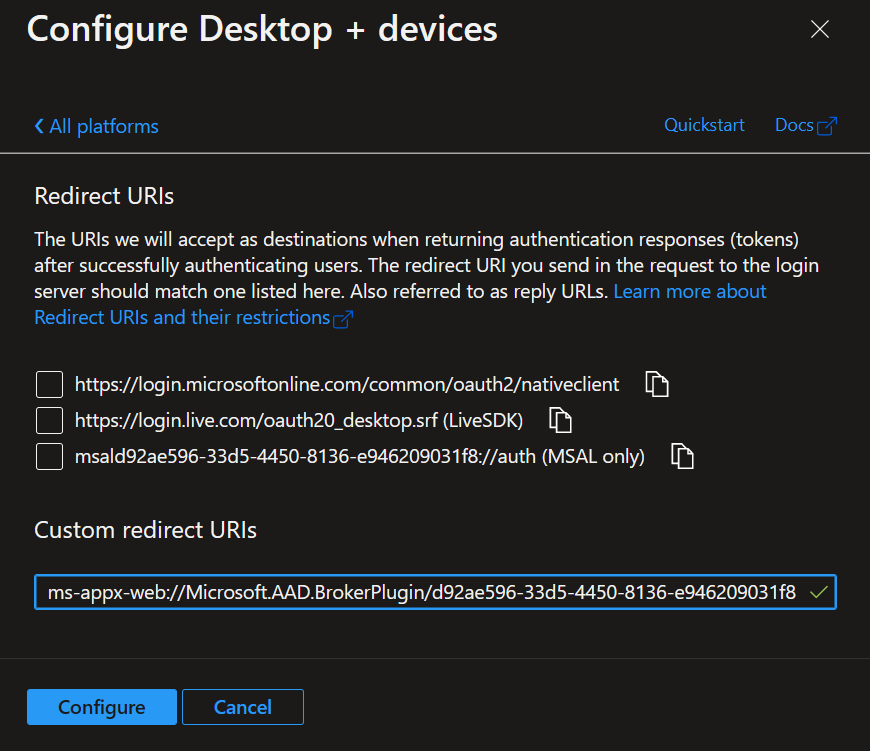This screenshot has height=751, width=870.
Task: Close the Configure Desktop + devices panel
Action: point(820,29)
